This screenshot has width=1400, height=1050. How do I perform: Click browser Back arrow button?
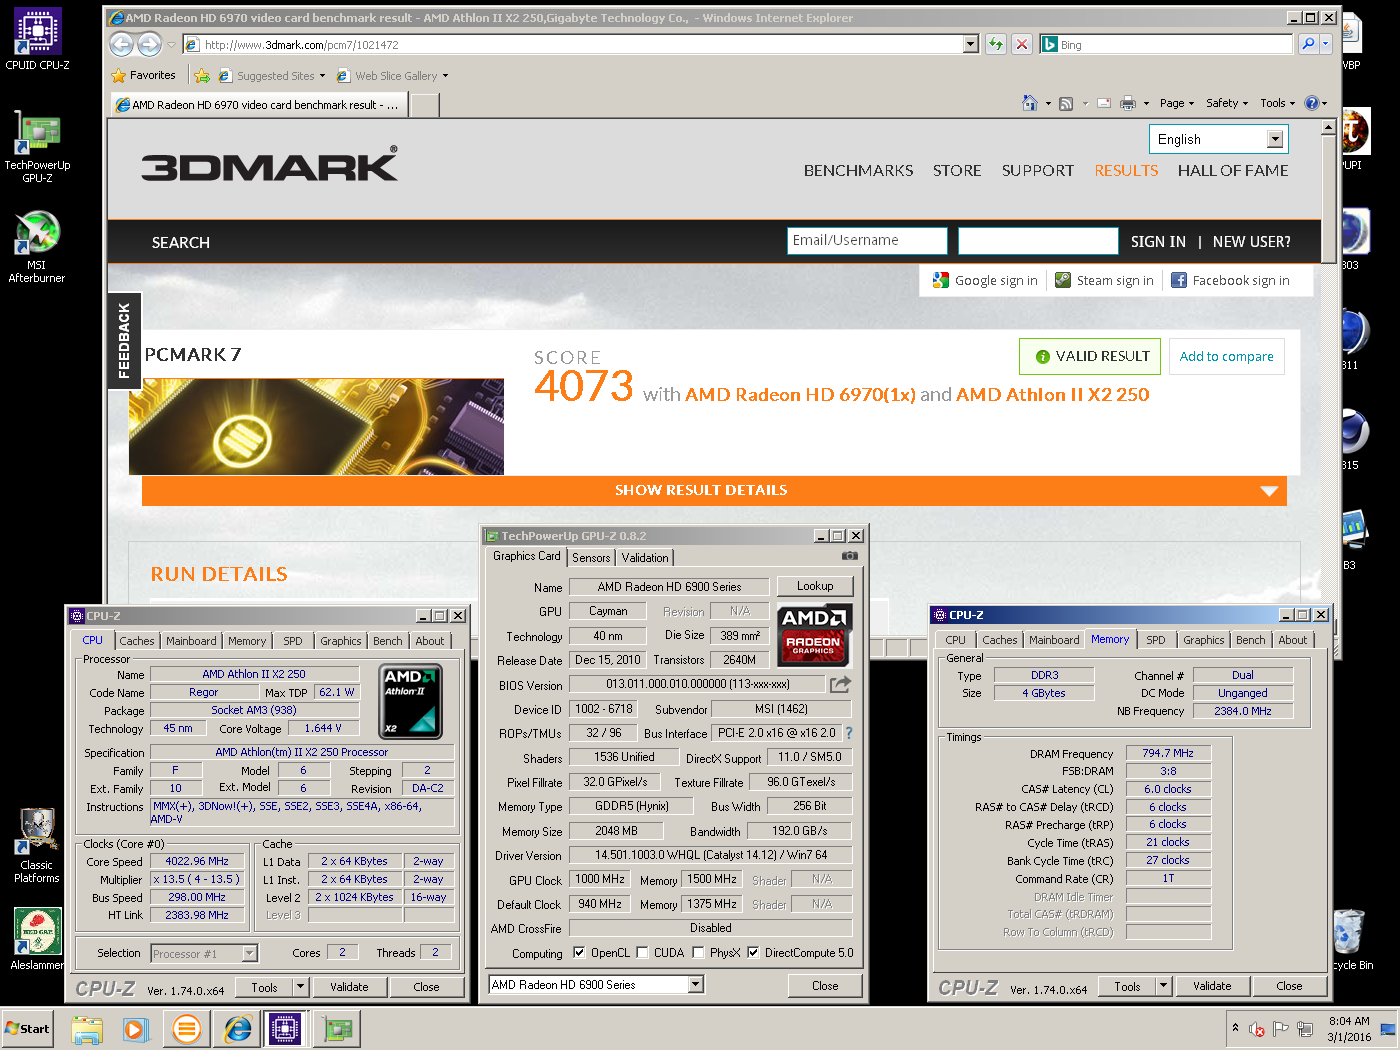121,44
